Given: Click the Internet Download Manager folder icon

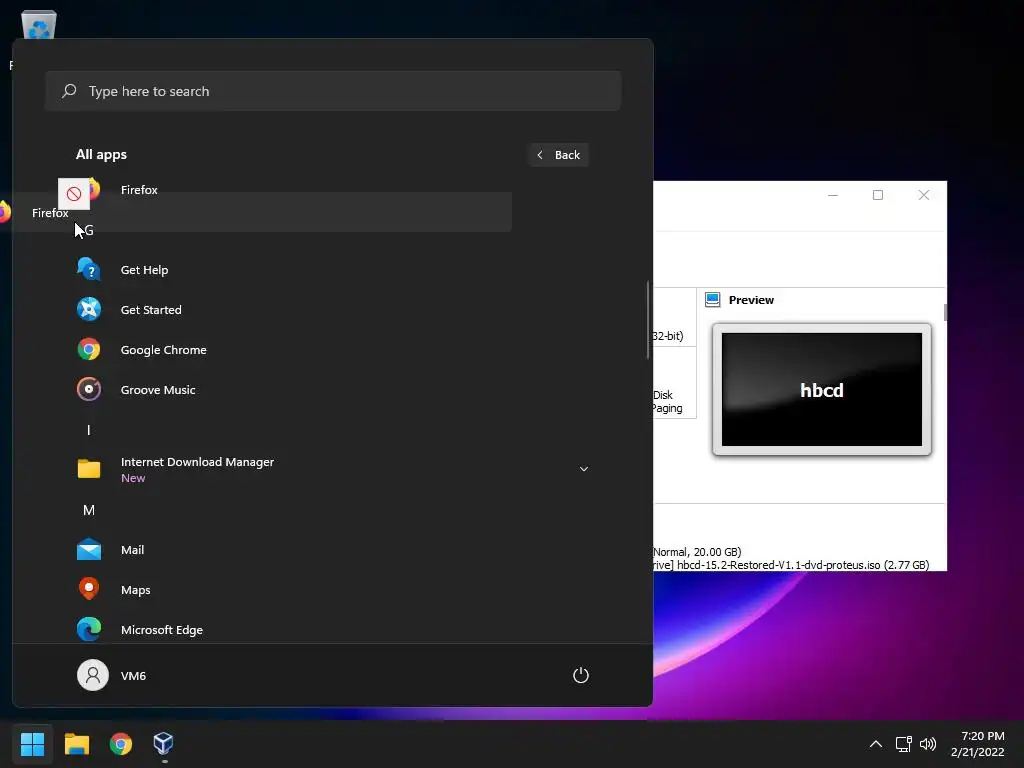Looking at the screenshot, I should coord(89,469).
